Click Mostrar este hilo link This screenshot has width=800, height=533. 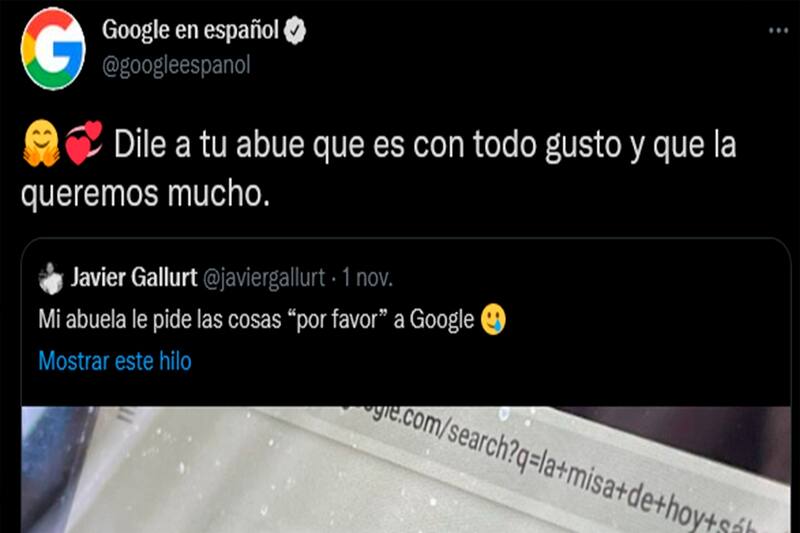[x=115, y=361]
